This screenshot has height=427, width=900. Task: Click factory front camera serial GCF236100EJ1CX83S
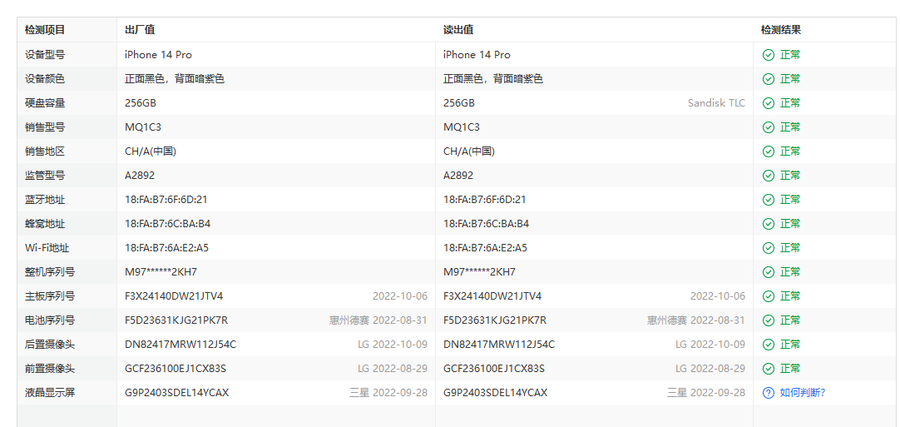[176, 368]
